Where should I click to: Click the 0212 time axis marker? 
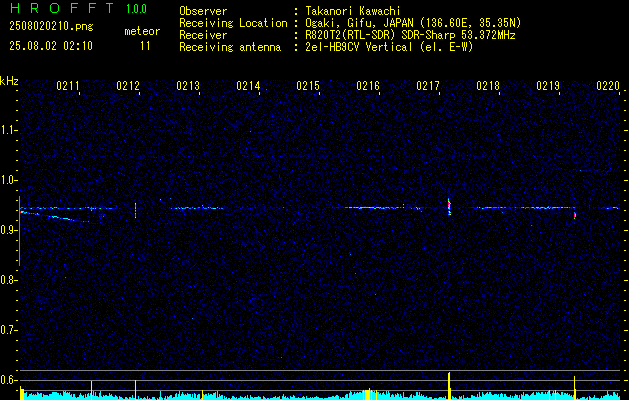tap(128, 86)
